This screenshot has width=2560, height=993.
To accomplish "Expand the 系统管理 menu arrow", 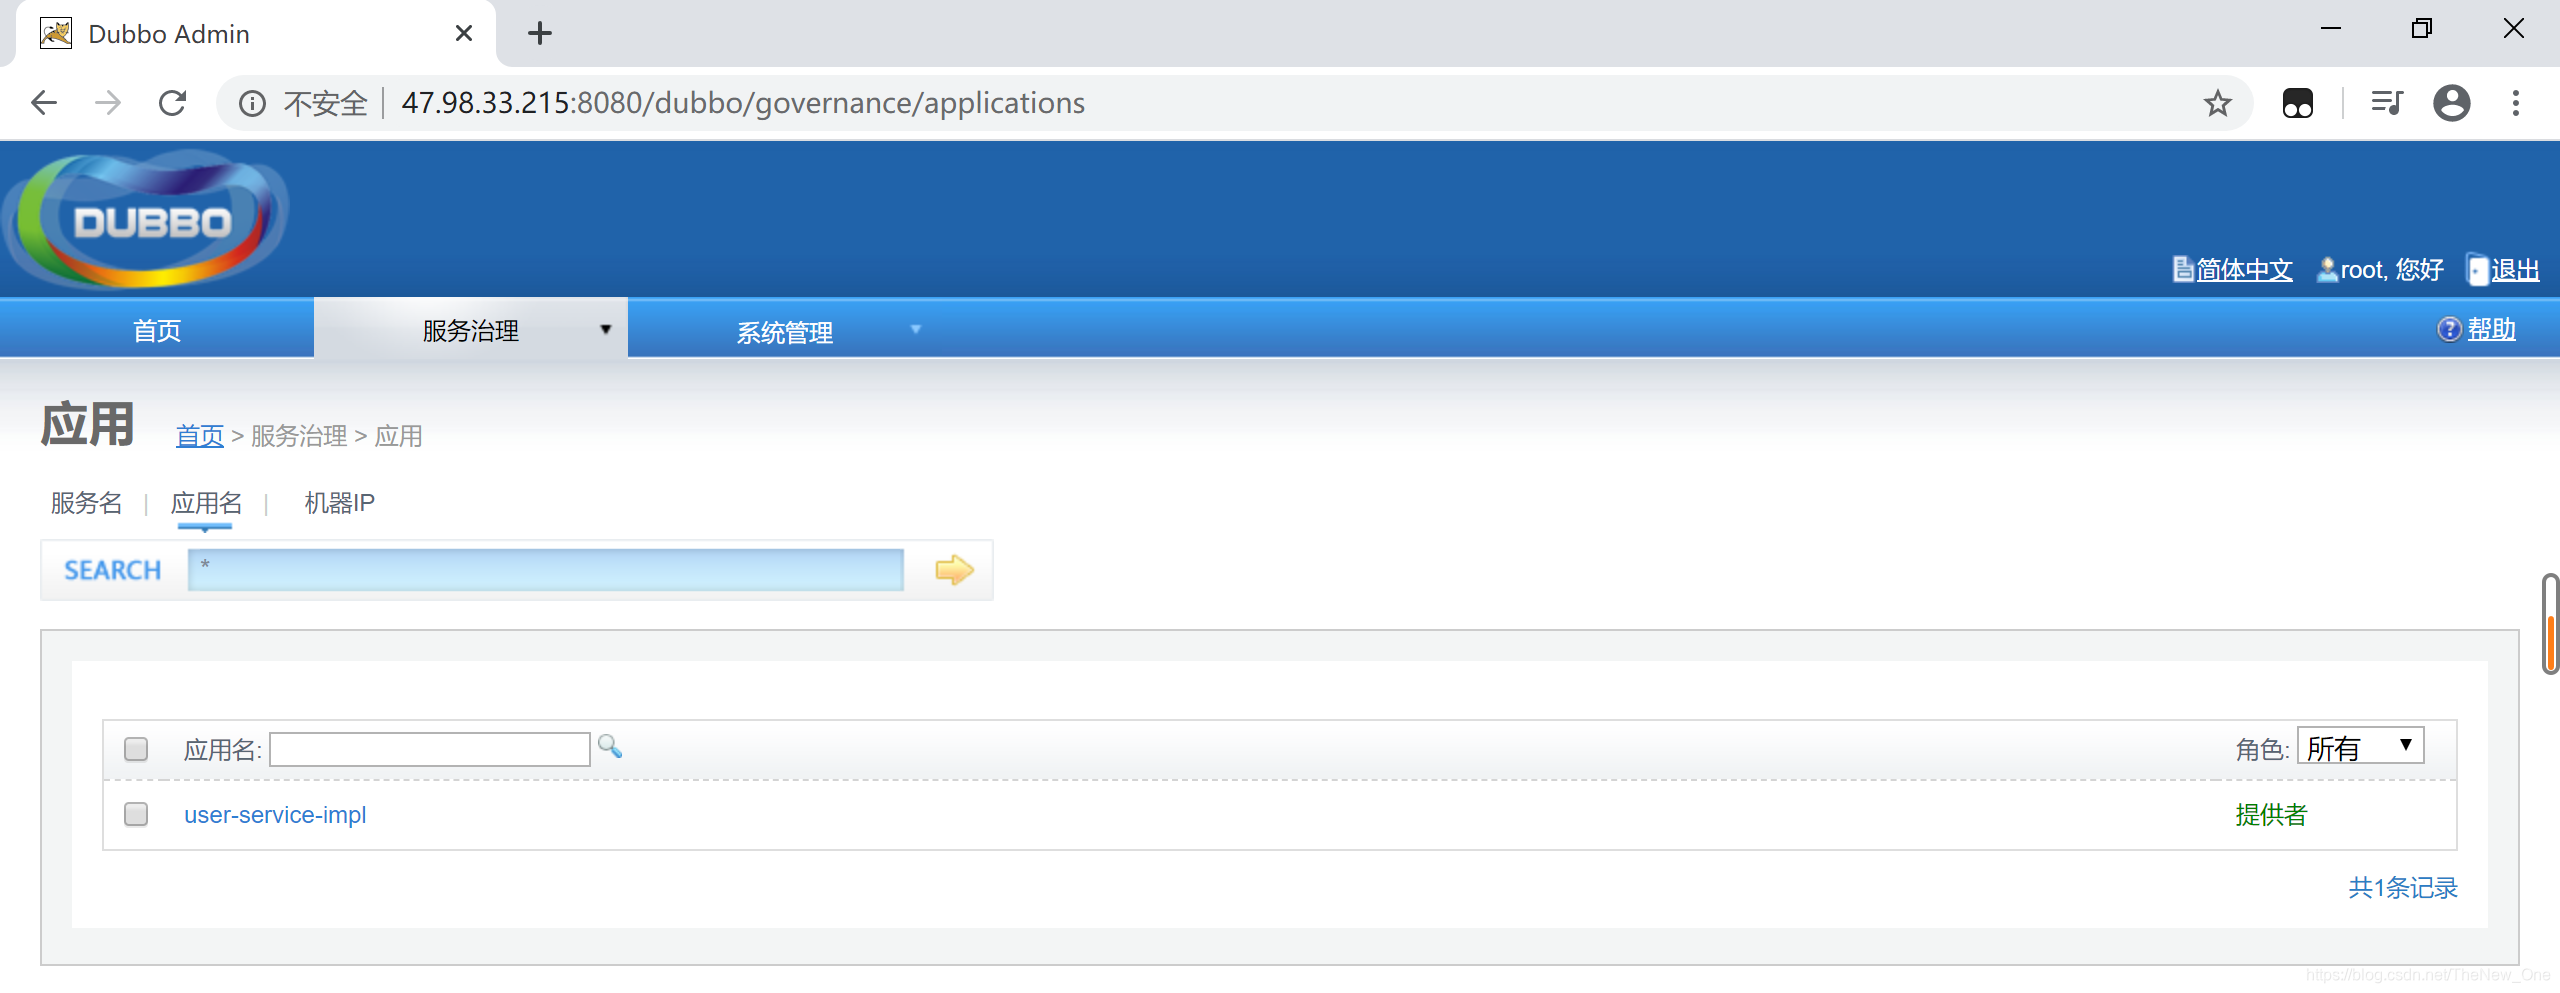I will coord(915,330).
